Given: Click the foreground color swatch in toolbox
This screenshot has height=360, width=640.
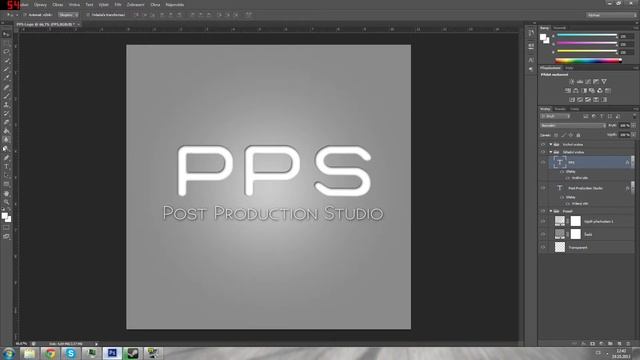Looking at the screenshot, I should click(x=4, y=216).
